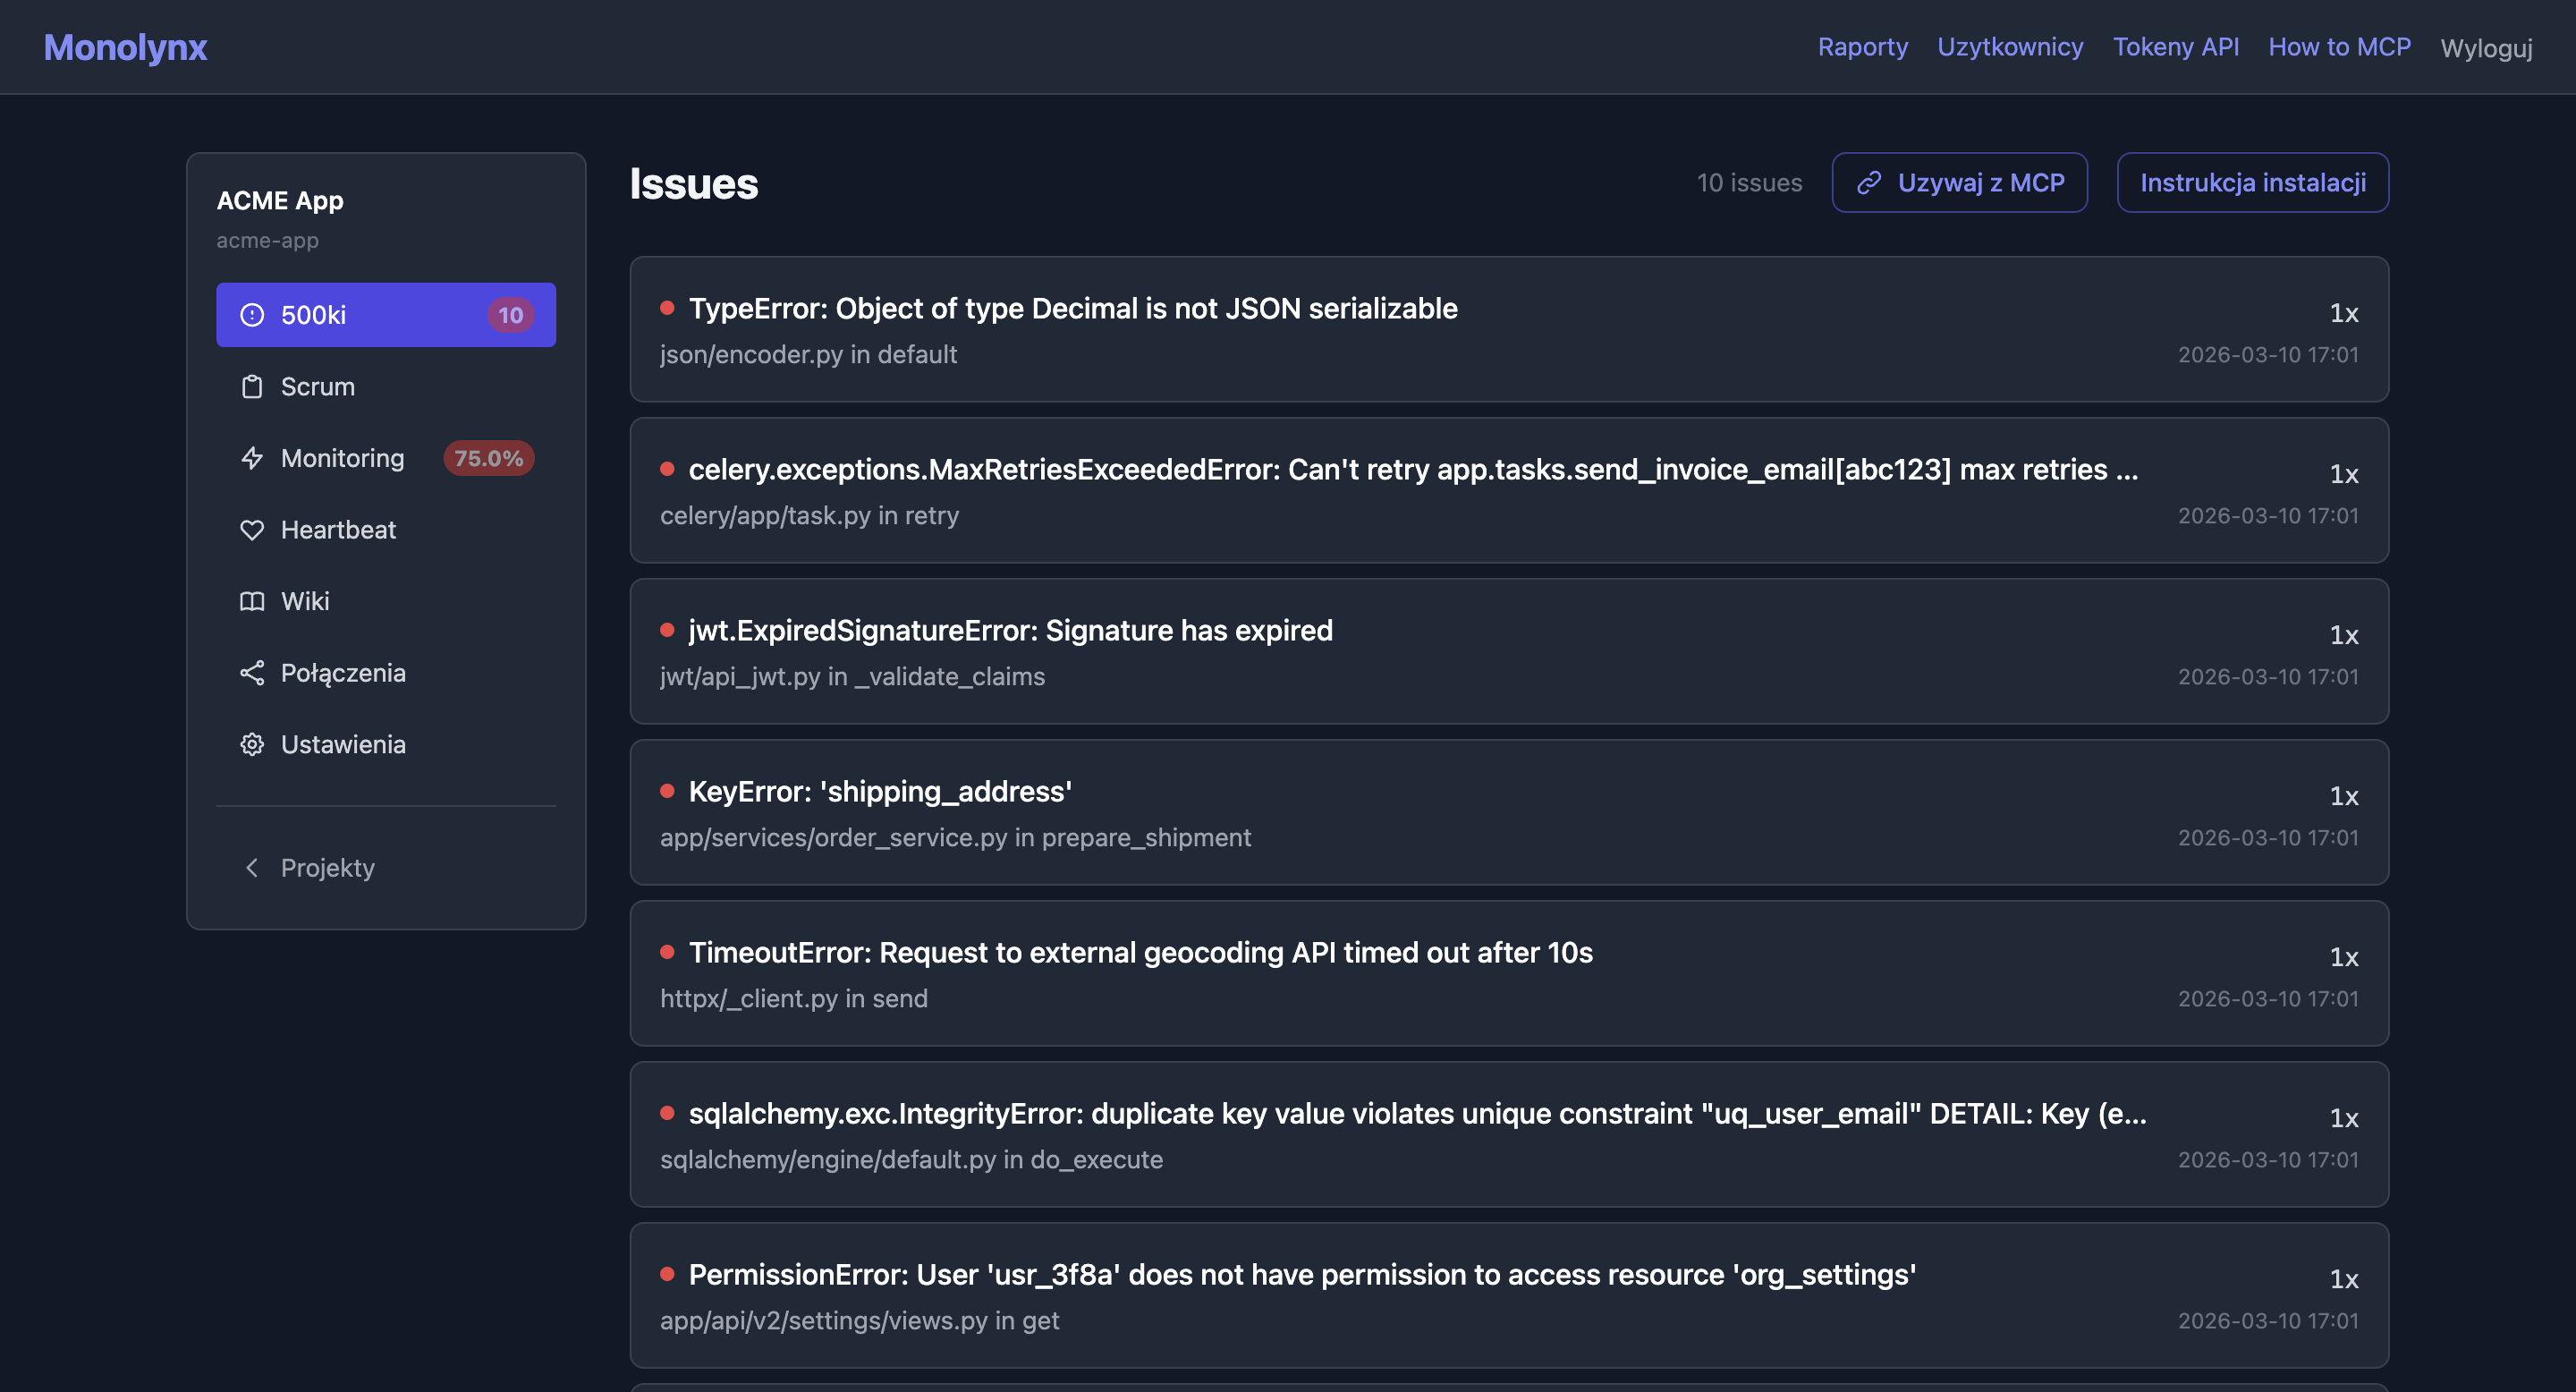Open the KeyError shipping_address issue
This screenshot has width=2576, height=1392.
(880, 792)
